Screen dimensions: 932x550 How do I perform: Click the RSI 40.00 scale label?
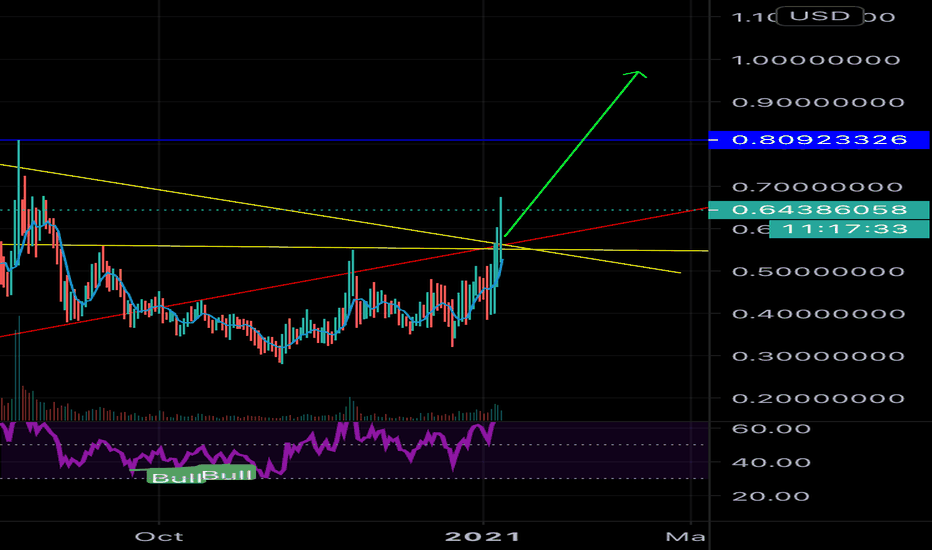click(x=771, y=463)
